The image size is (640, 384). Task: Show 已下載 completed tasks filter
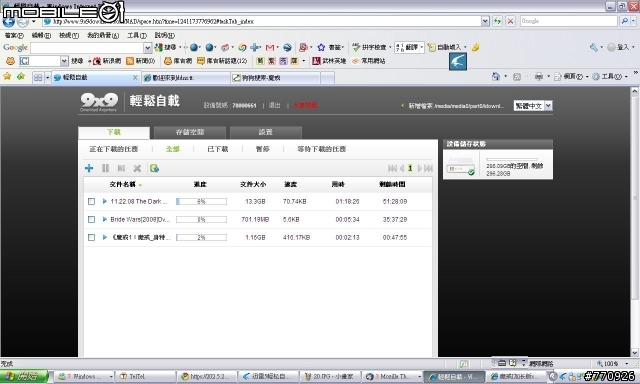tap(218, 149)
